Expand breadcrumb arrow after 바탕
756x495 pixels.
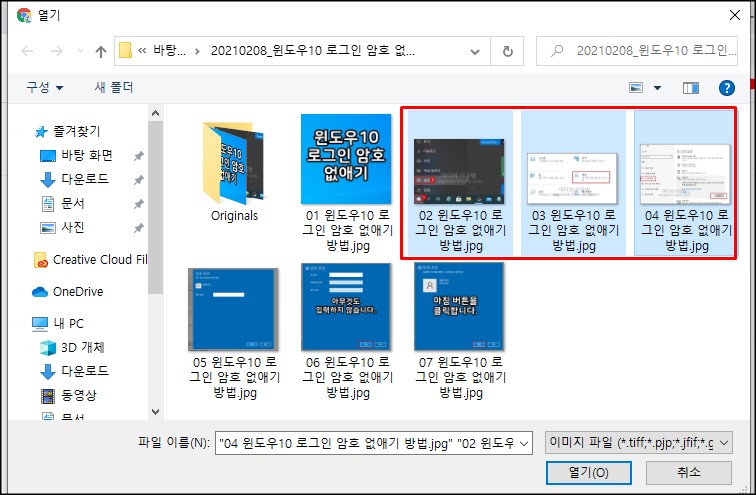click(197, 51)
